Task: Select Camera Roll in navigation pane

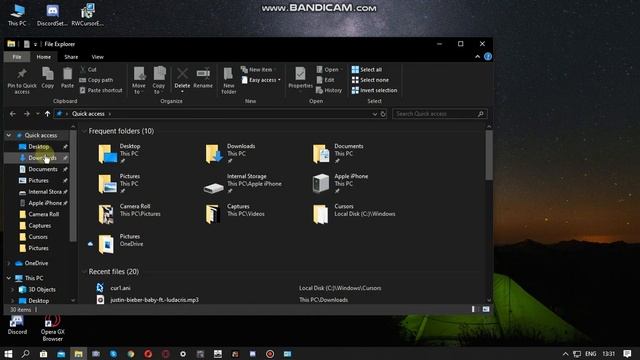Action: [43, 214]
